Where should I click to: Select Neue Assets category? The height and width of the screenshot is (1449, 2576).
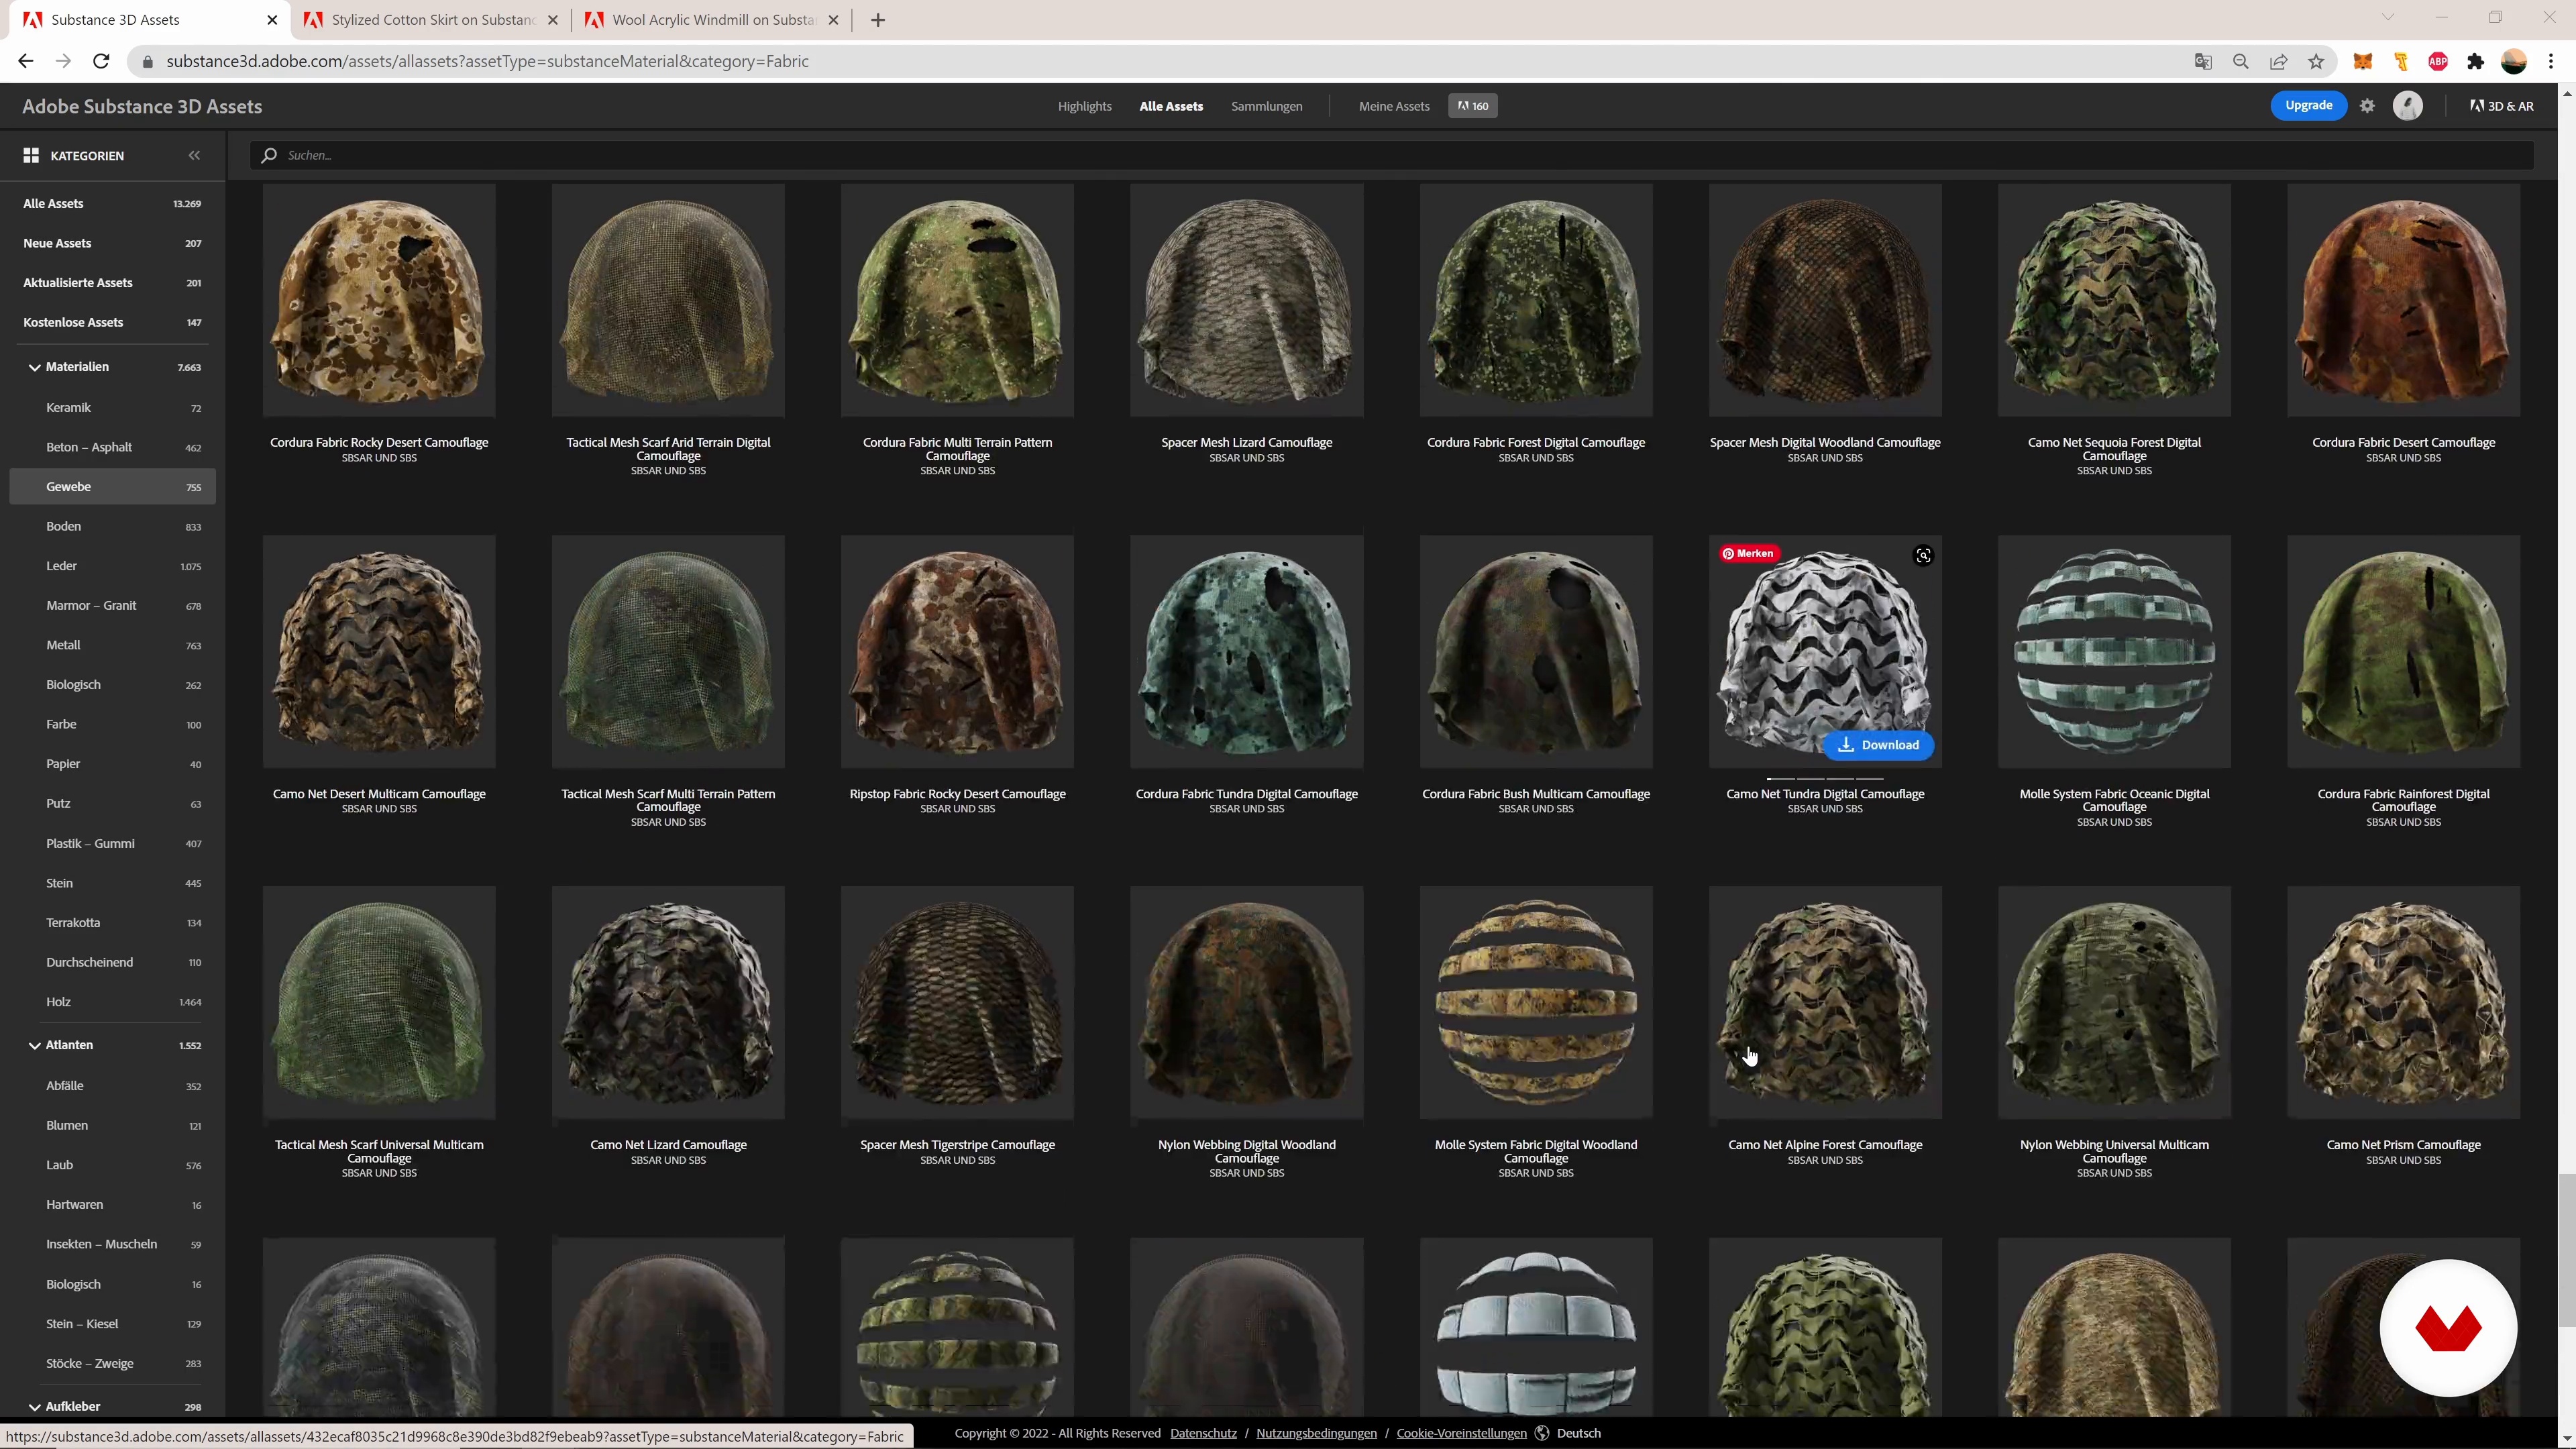(x=112, y=243)
